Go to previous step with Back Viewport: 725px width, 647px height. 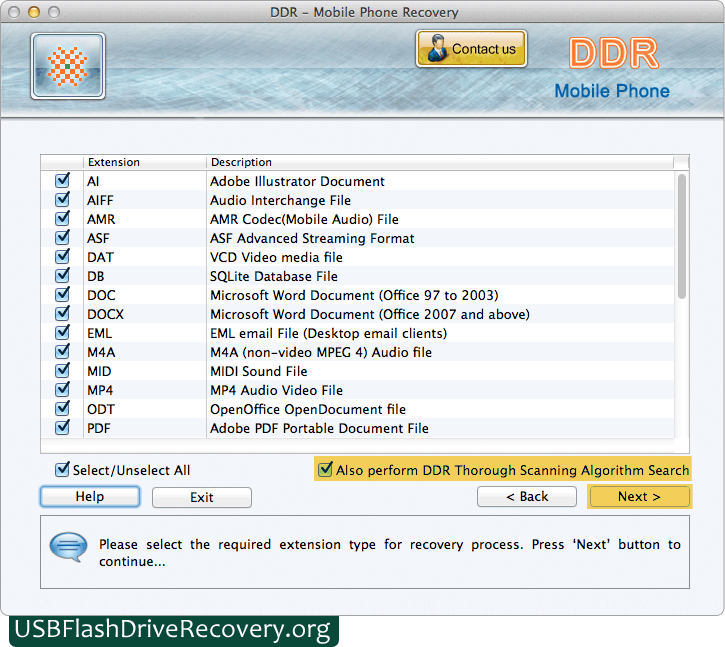(x=527, y=497)
